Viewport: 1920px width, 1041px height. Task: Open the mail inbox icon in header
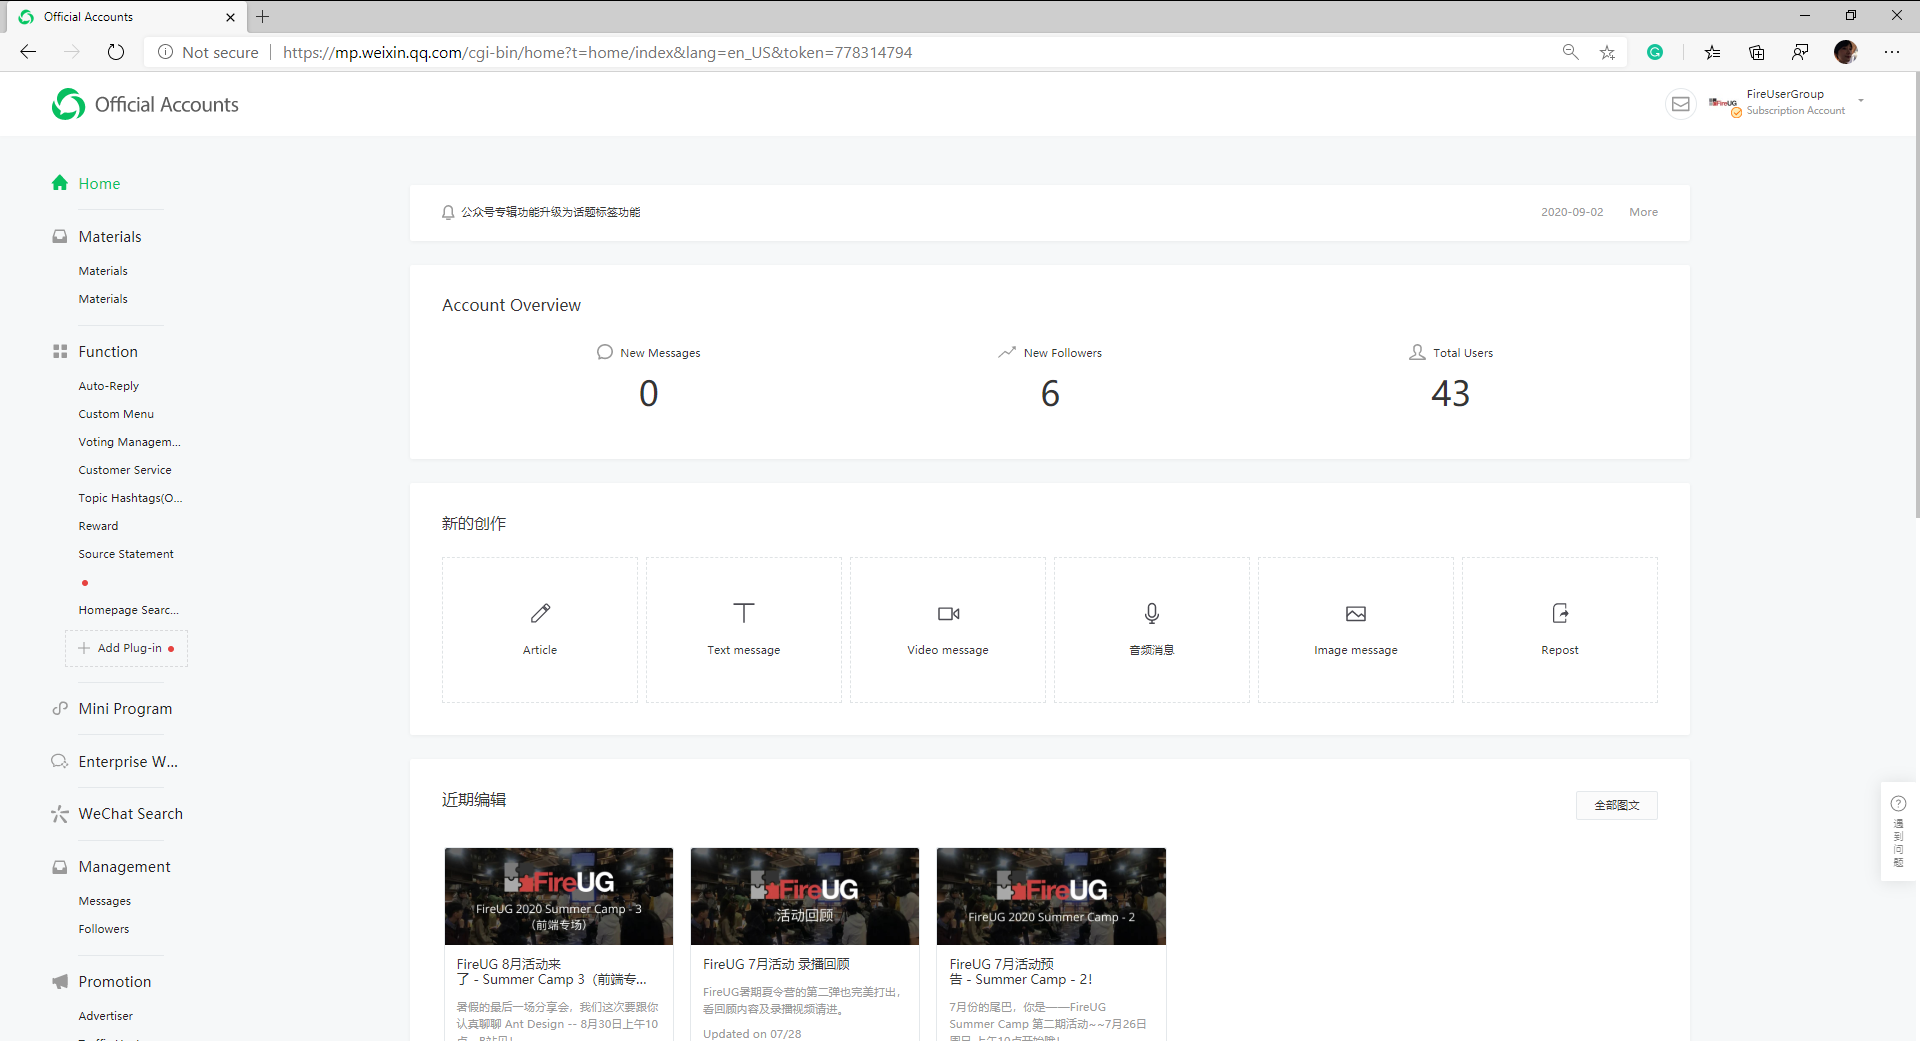(x=1680, y=104)
